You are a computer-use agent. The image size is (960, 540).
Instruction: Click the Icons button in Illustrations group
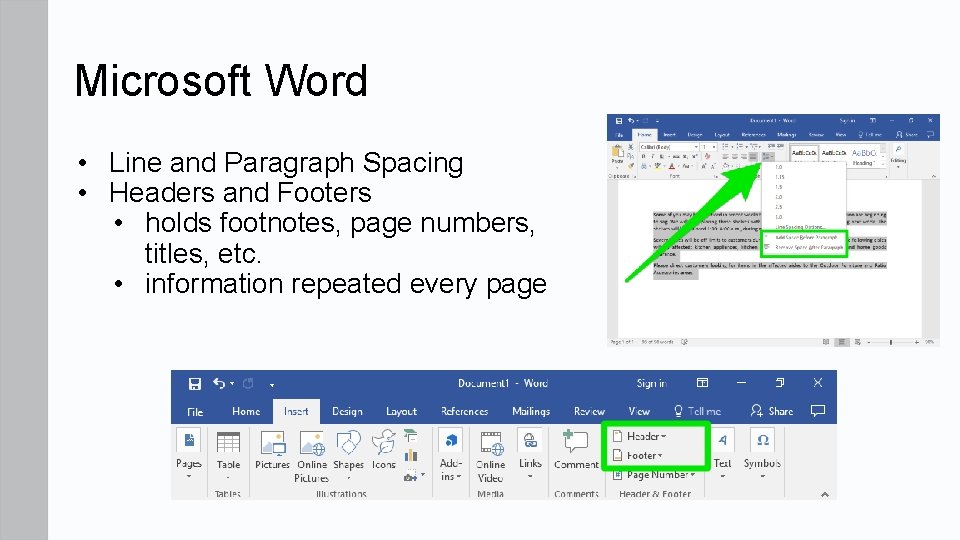(384, 450)
